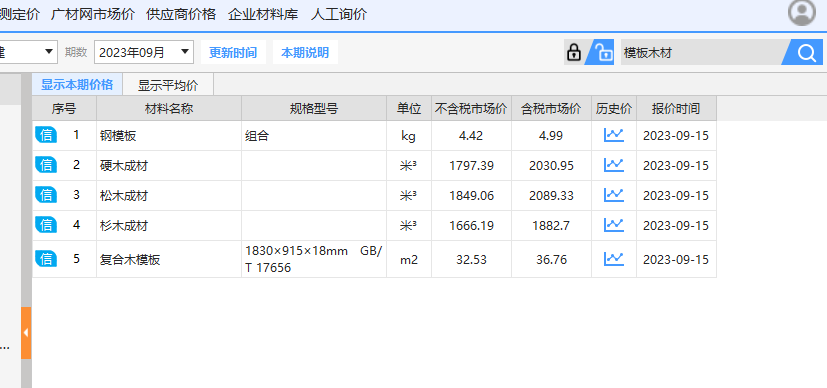Image resolution: width=827 pixels, height=388 pixels.
Task: Click the 规格型号 column header
Action: [314, 109]
